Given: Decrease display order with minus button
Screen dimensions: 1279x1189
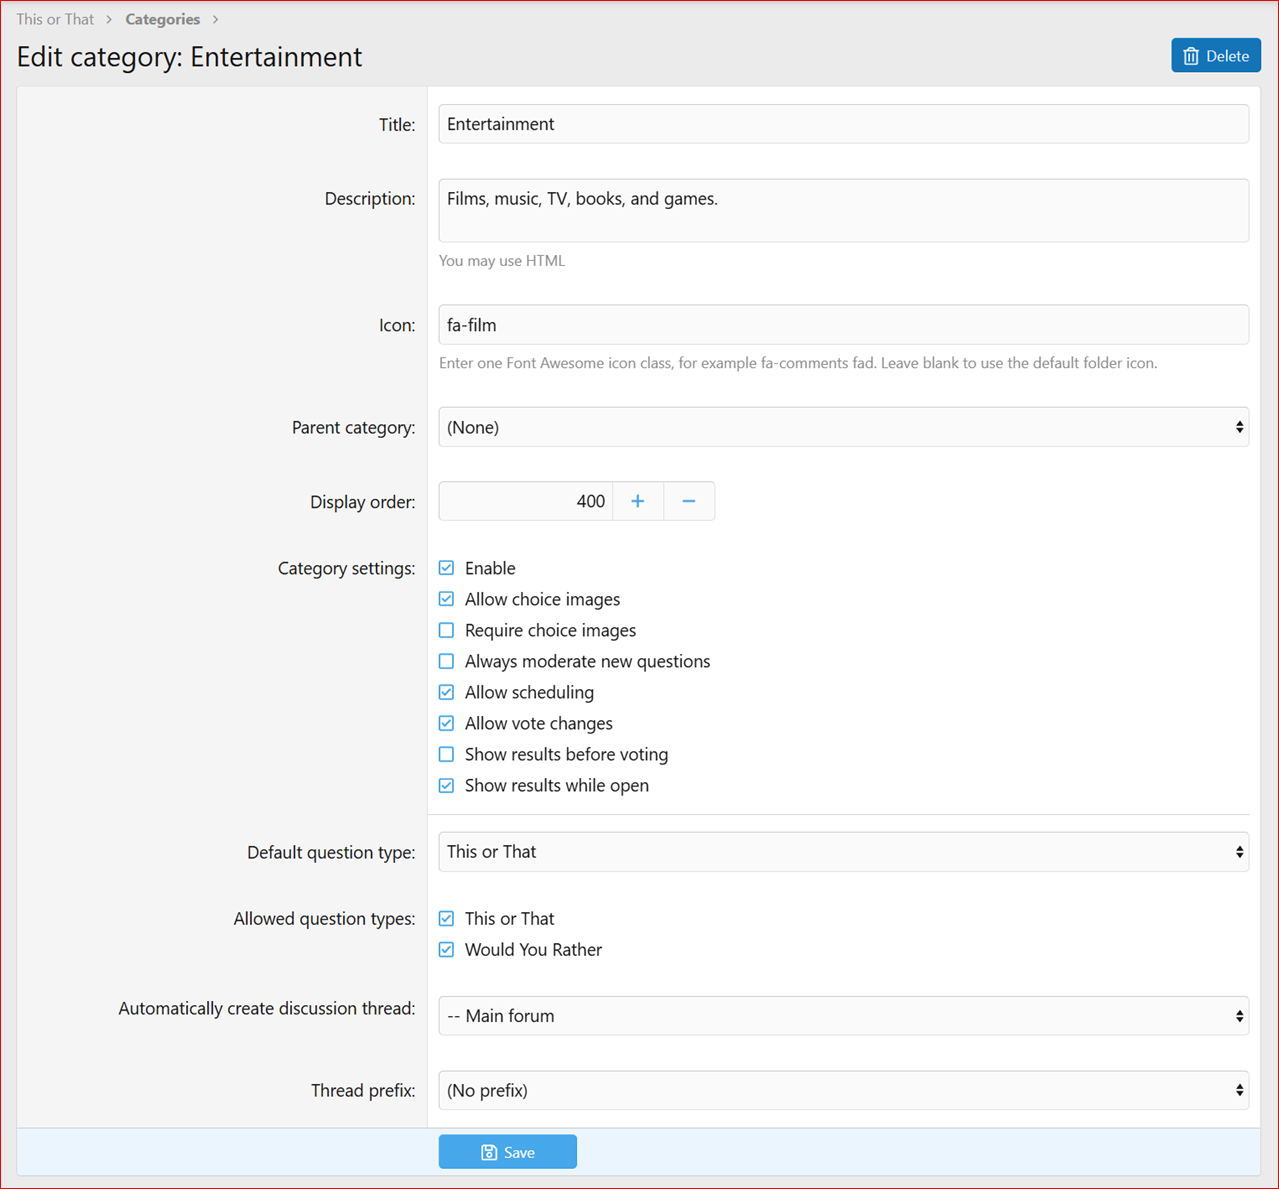Looking at the screenshot, I should click(x=689, y=501).
